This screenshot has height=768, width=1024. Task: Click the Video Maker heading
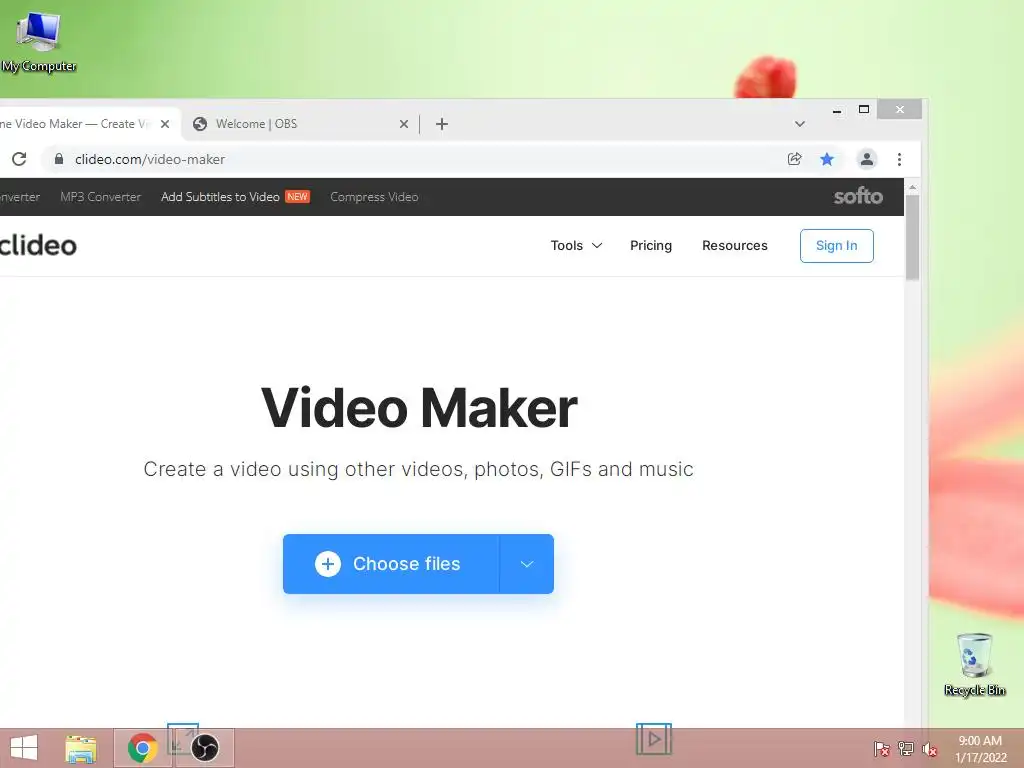[x=419, y=408]
